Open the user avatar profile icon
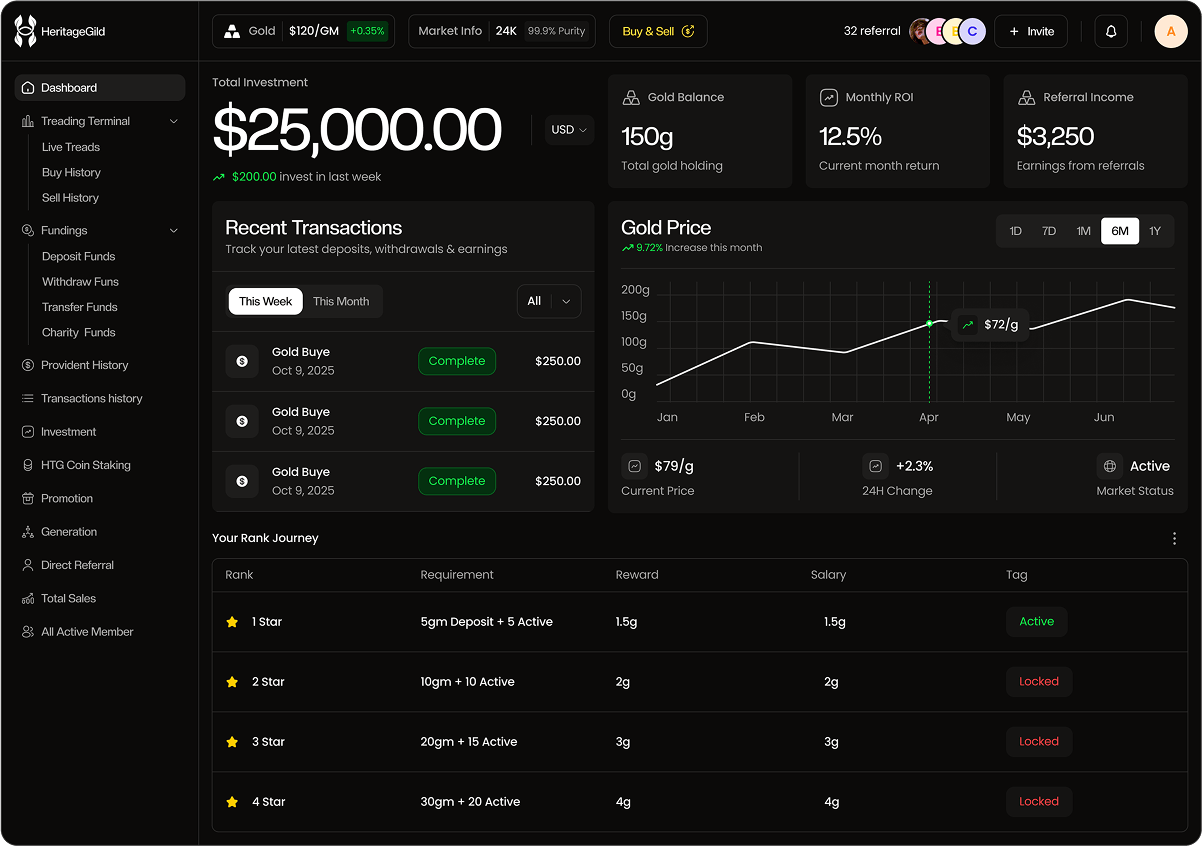 [1170, 31]
